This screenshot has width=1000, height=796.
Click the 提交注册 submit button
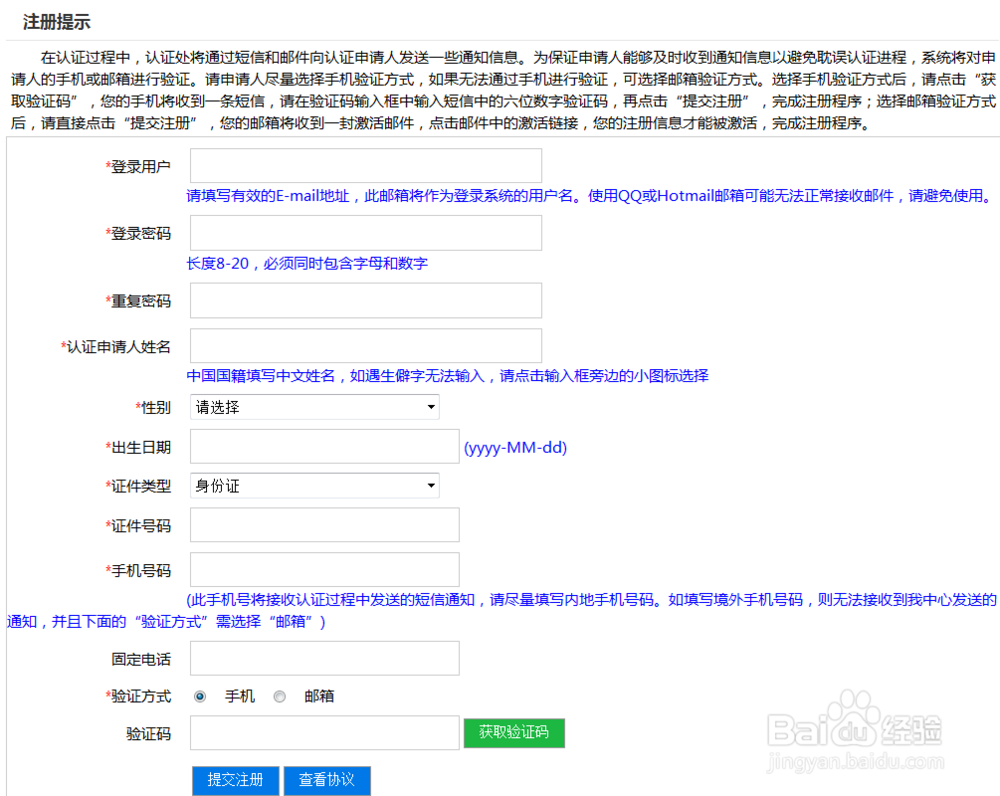tap(235, 781)
